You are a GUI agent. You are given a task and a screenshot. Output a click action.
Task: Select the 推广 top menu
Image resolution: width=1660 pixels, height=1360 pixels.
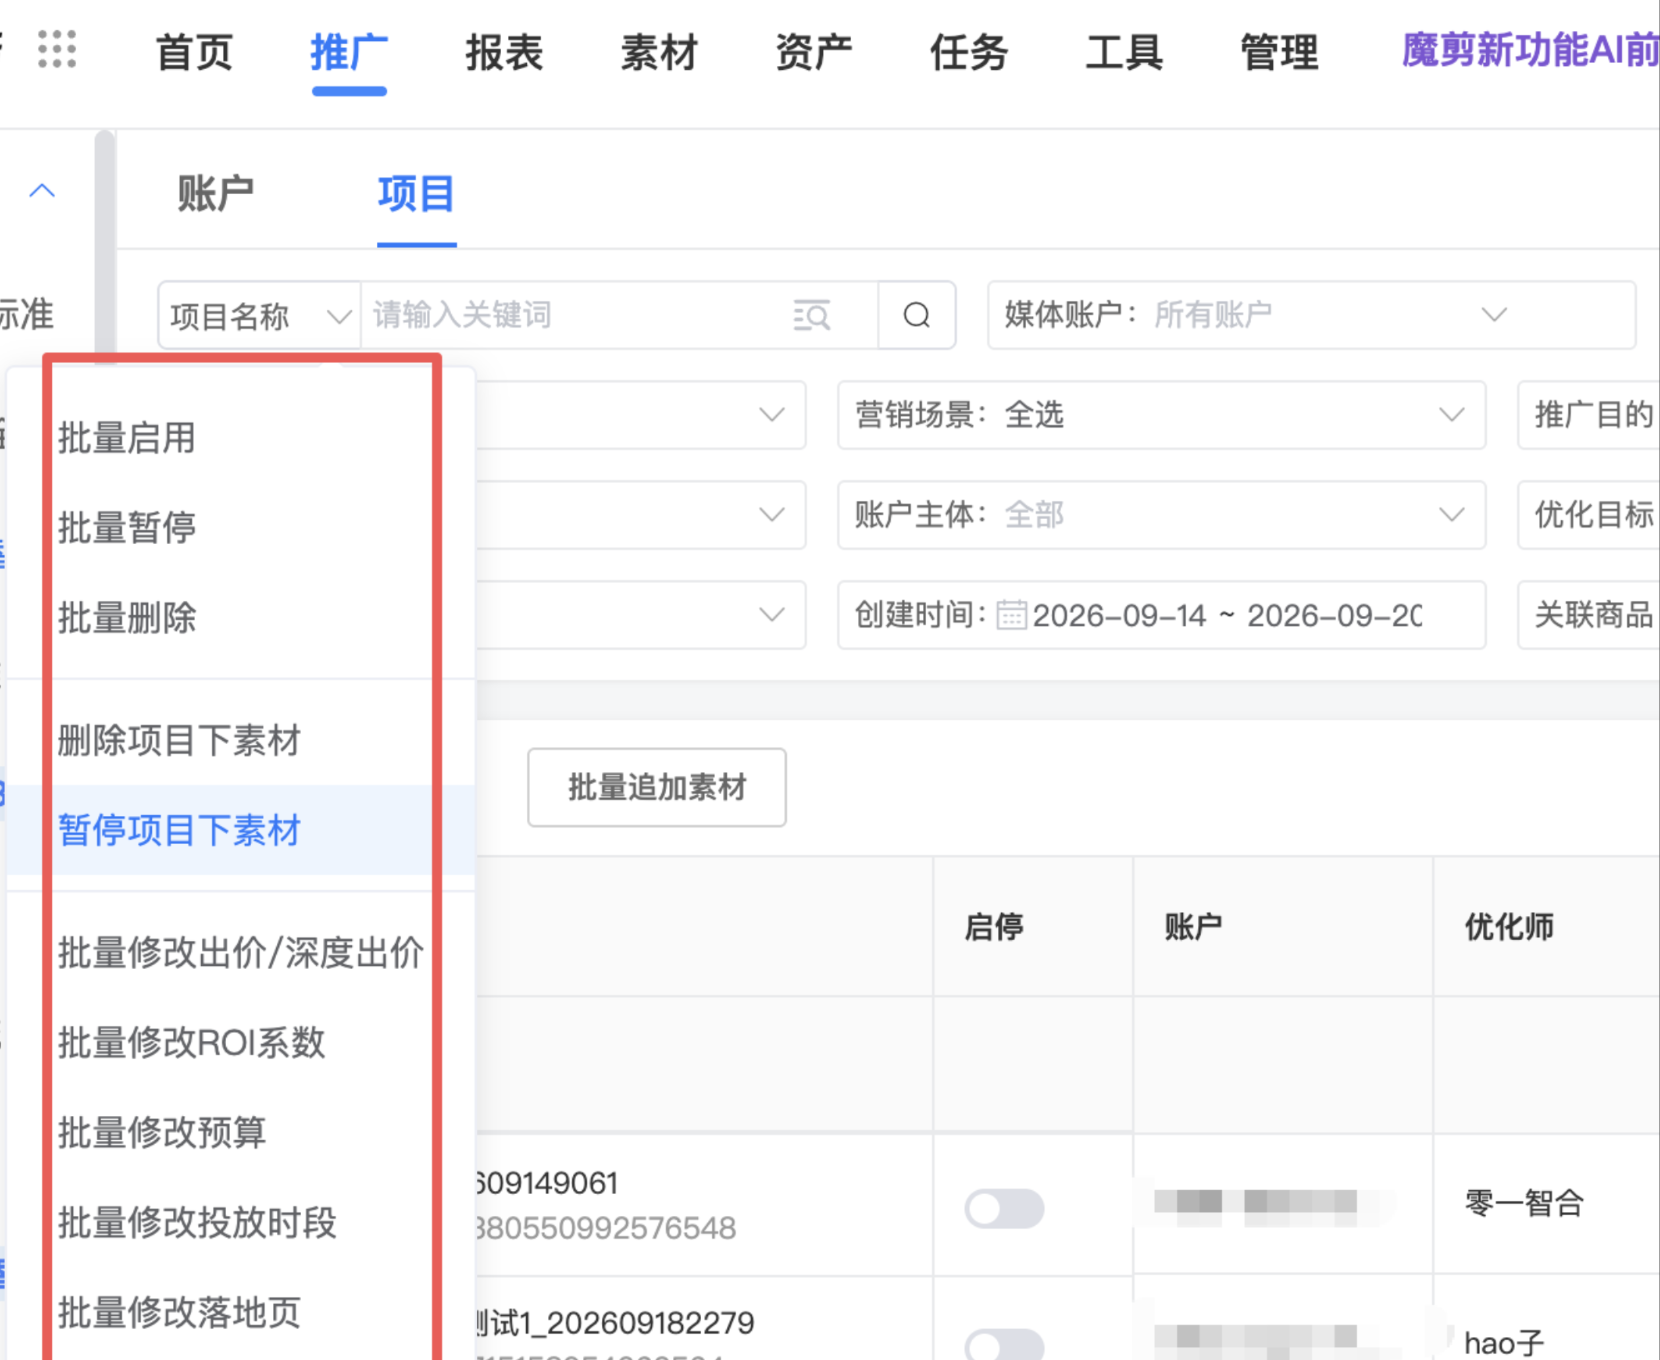pos(349,52)
